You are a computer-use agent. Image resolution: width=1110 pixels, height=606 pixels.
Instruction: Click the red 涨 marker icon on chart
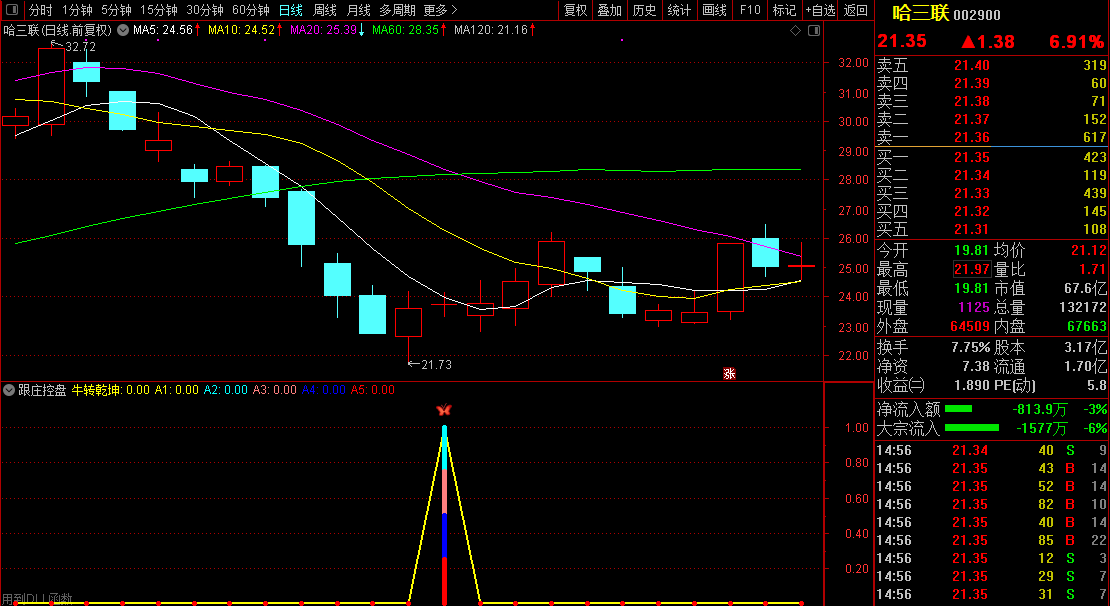(x=729, y=373)
